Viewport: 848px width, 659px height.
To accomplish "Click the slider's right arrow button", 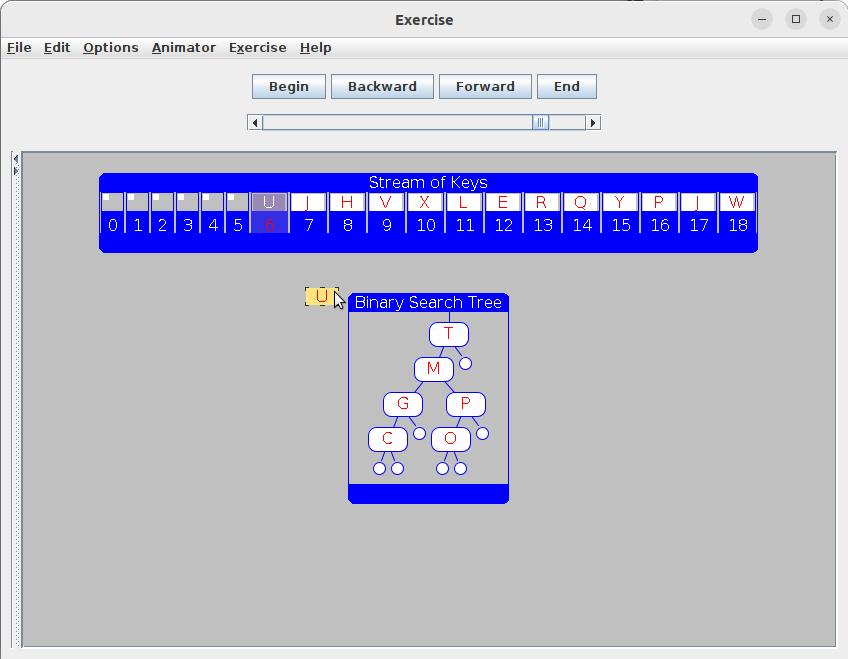I will click(593, 122).
